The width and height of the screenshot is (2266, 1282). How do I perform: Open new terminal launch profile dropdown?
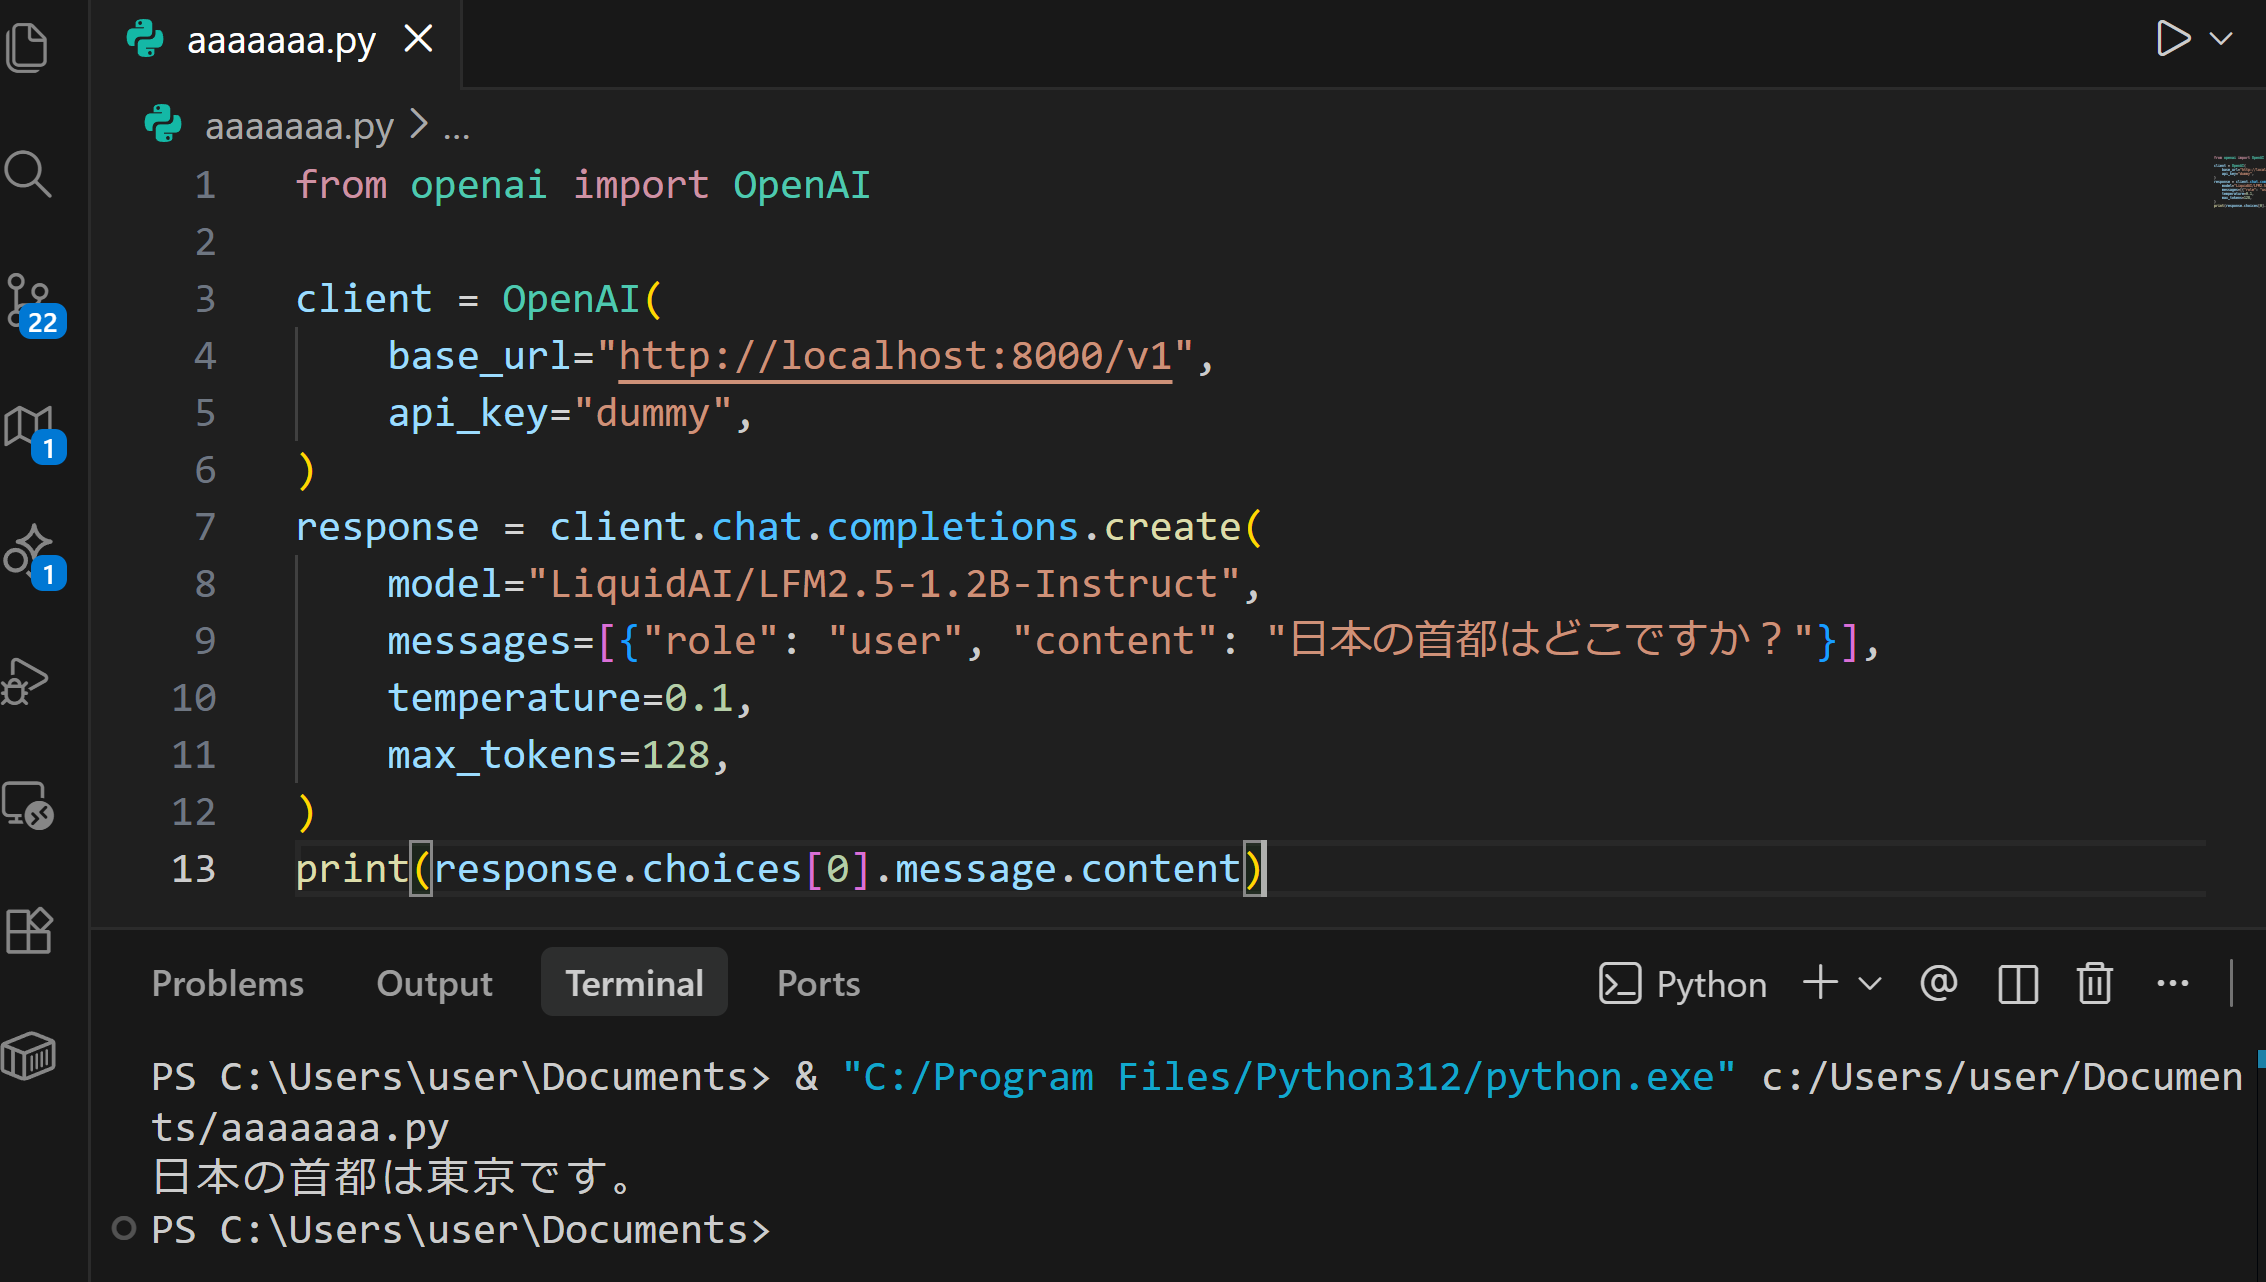tap(1870, 984)
